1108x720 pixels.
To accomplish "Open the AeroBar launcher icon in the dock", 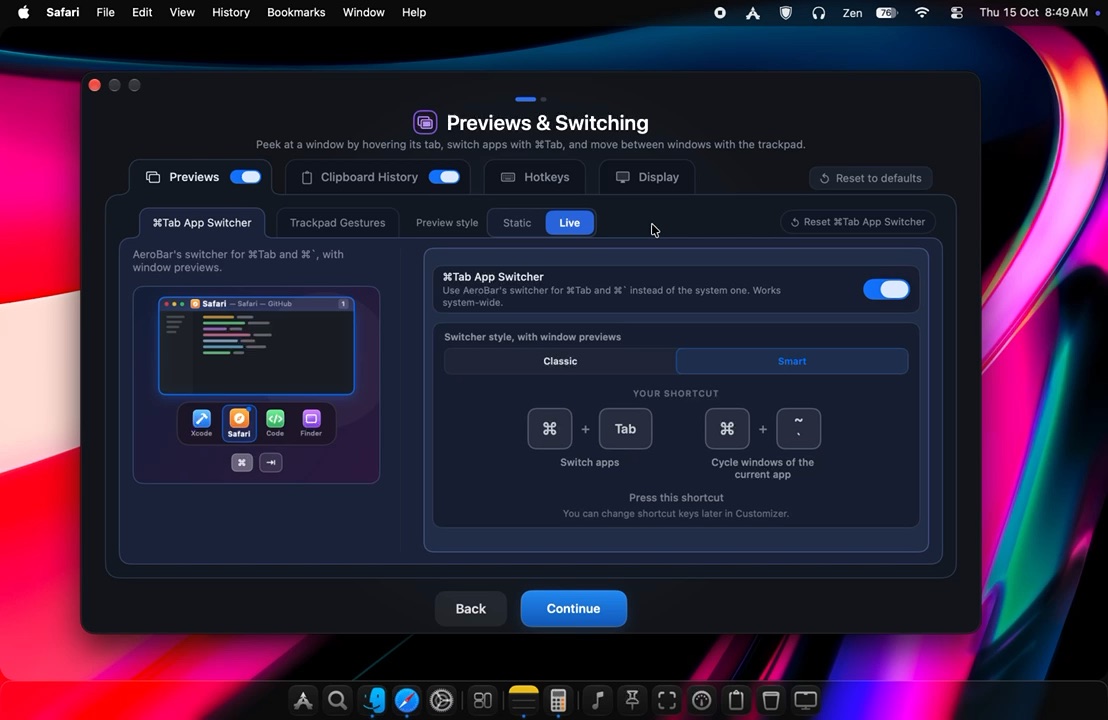I will click(x=303, y=700).
